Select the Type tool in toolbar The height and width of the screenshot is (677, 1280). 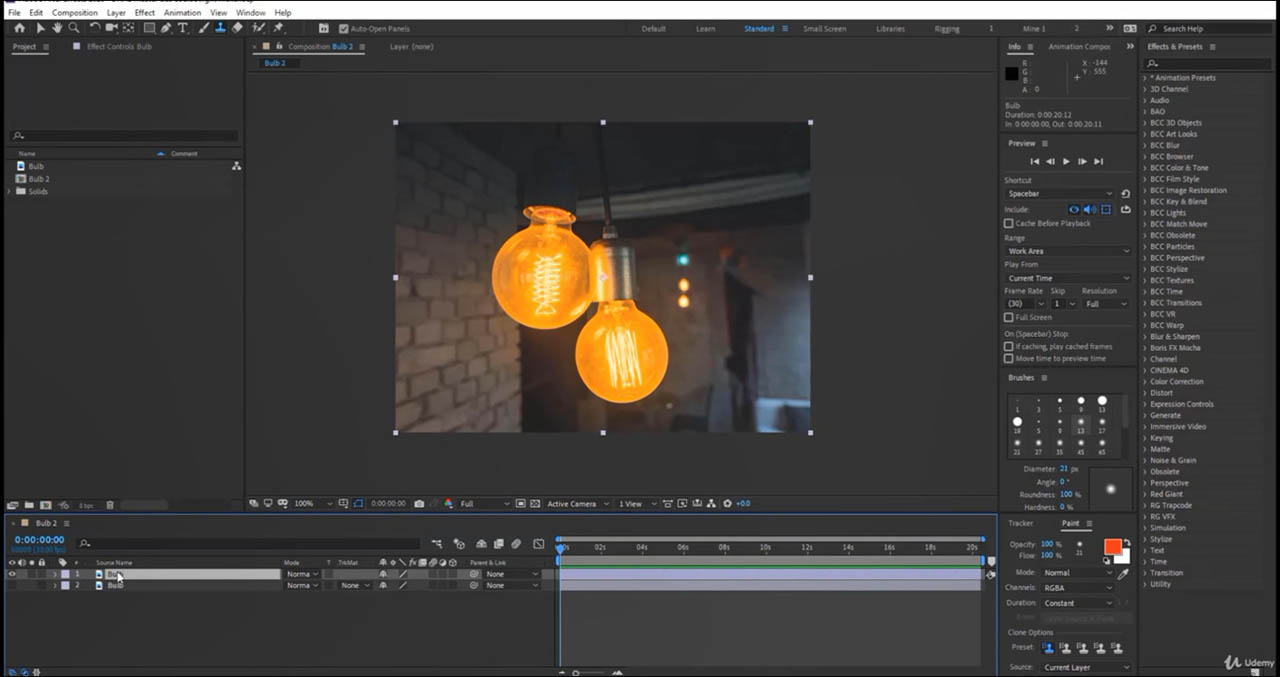click(183, 28)
